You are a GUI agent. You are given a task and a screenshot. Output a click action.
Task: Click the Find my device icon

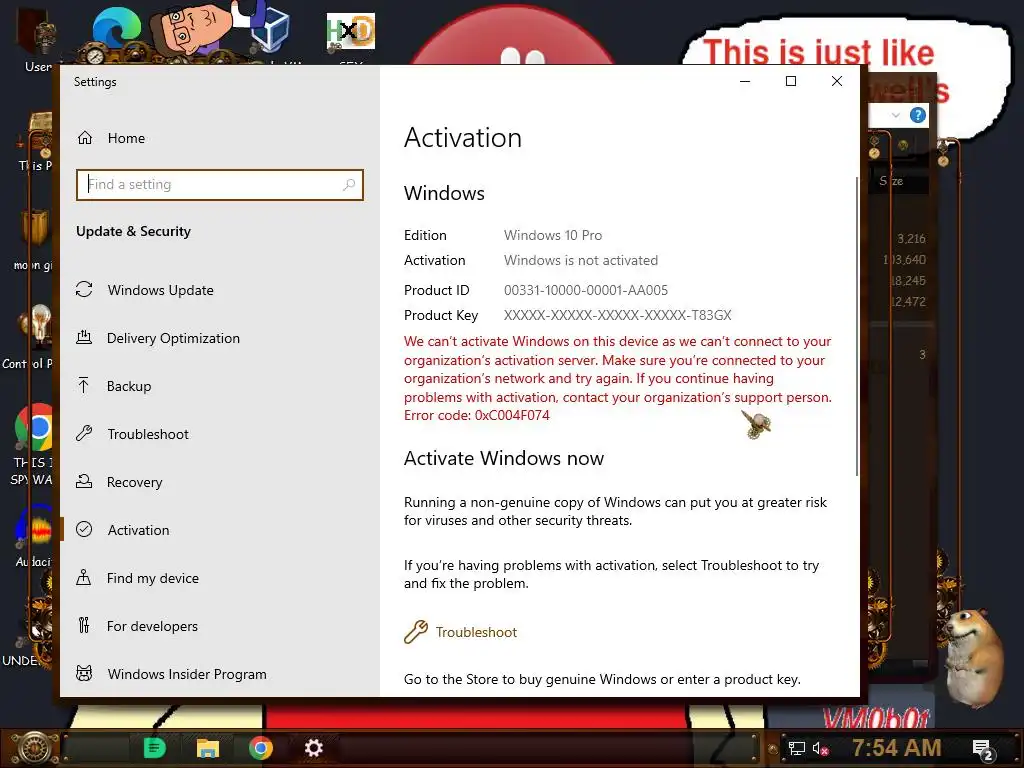pyautogui.click(x=84, y=577)
